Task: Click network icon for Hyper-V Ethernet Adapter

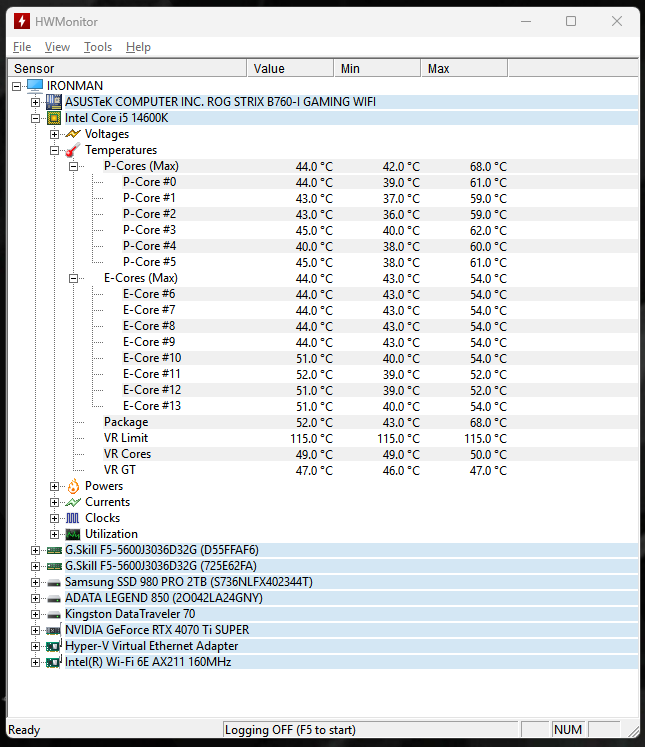Action: [x=54, y=646]
